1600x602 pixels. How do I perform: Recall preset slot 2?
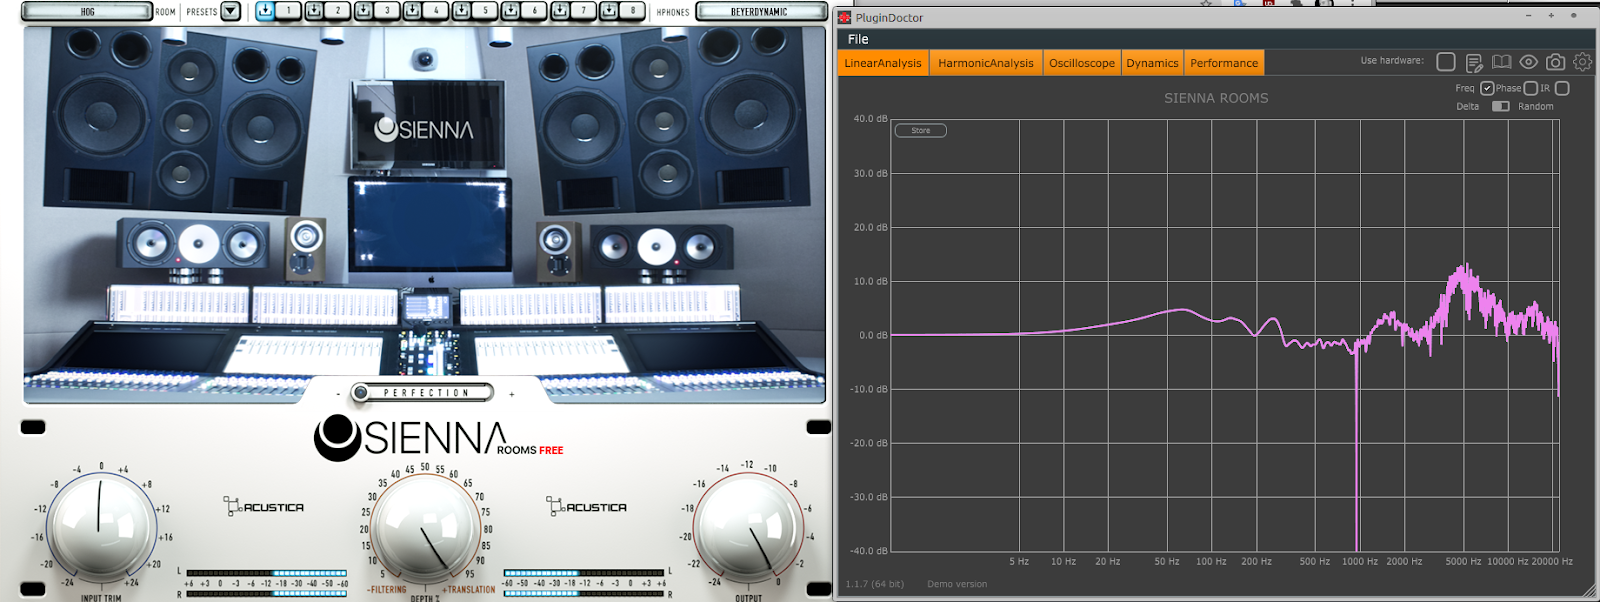point(338,11)
